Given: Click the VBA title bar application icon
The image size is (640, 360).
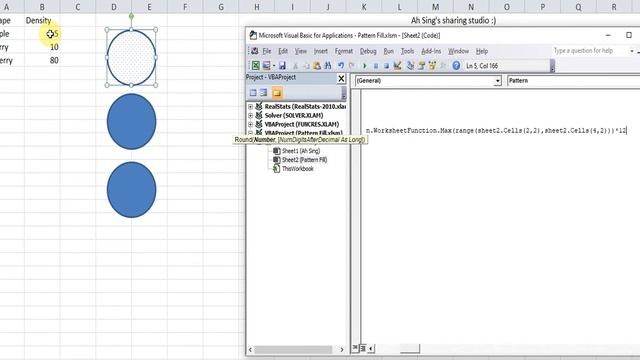Looking at the screenshot, I should [253, 36].
